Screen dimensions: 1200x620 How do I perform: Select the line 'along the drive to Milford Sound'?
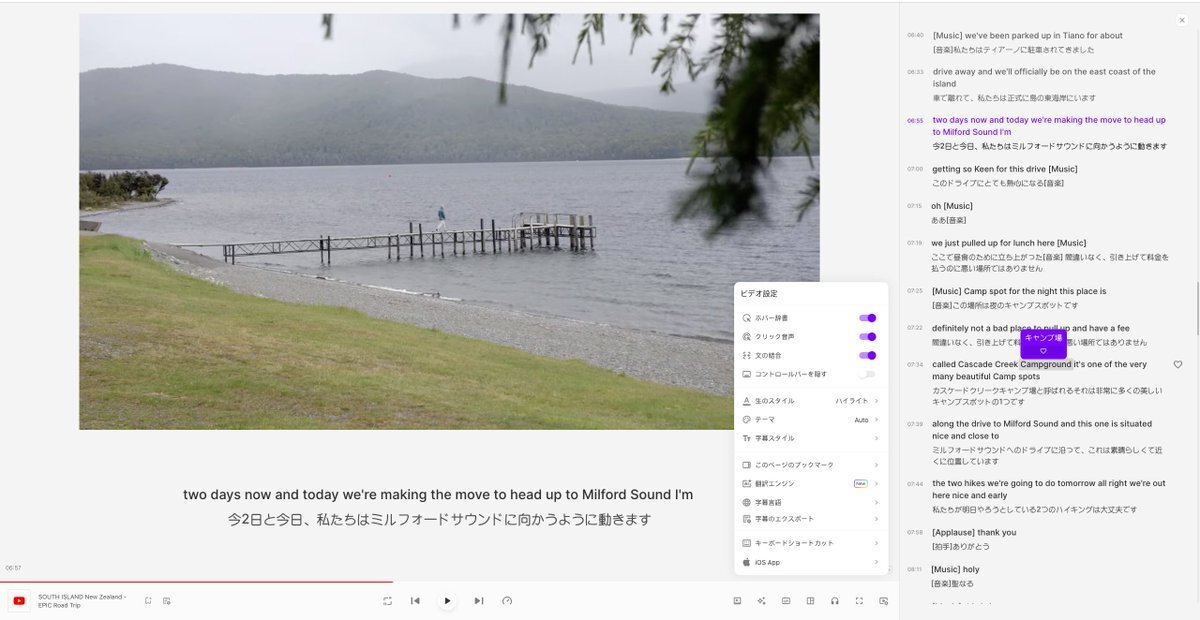coord(1042,430)
